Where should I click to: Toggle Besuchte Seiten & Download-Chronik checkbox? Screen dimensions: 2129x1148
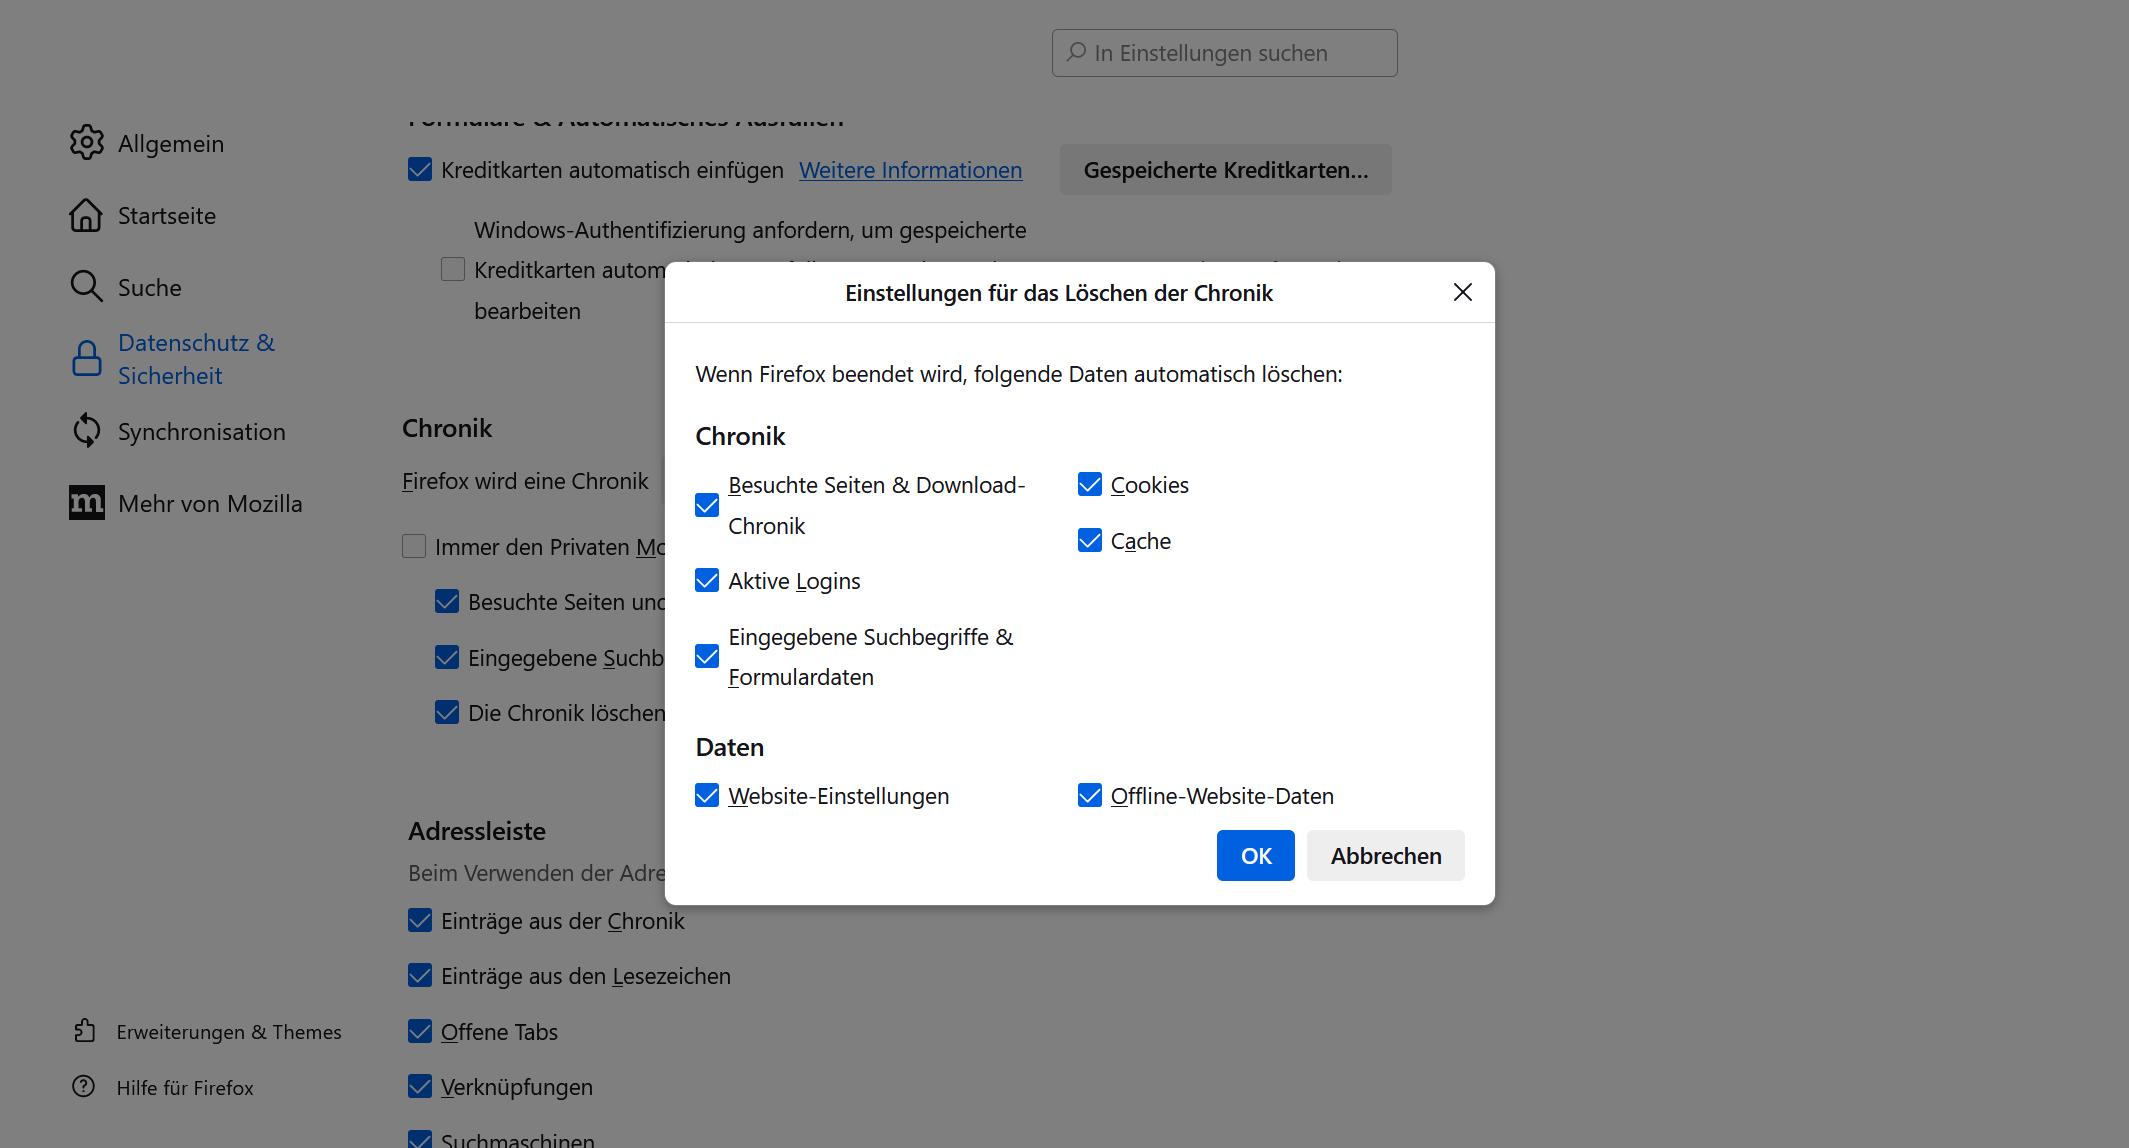point(707,505)
